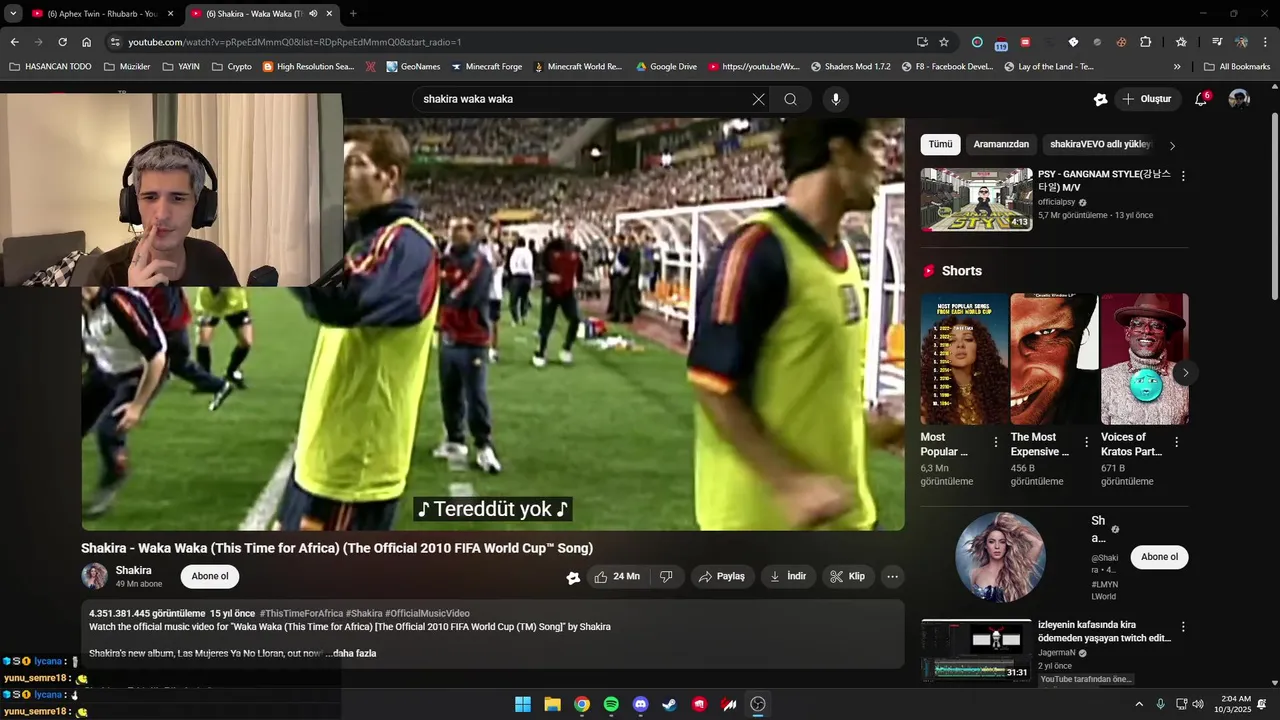This screenshot has width=1280, height=720.
Task: Open options for The Most Expensive short
Action: click(x=1086, y=442)
